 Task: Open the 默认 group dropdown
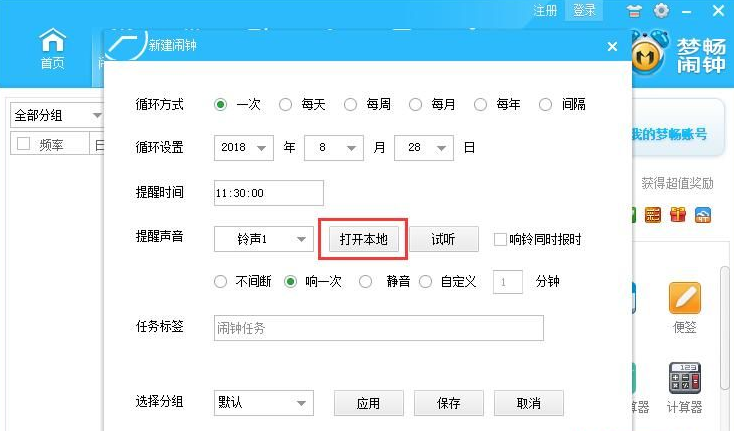click(264, 403)
